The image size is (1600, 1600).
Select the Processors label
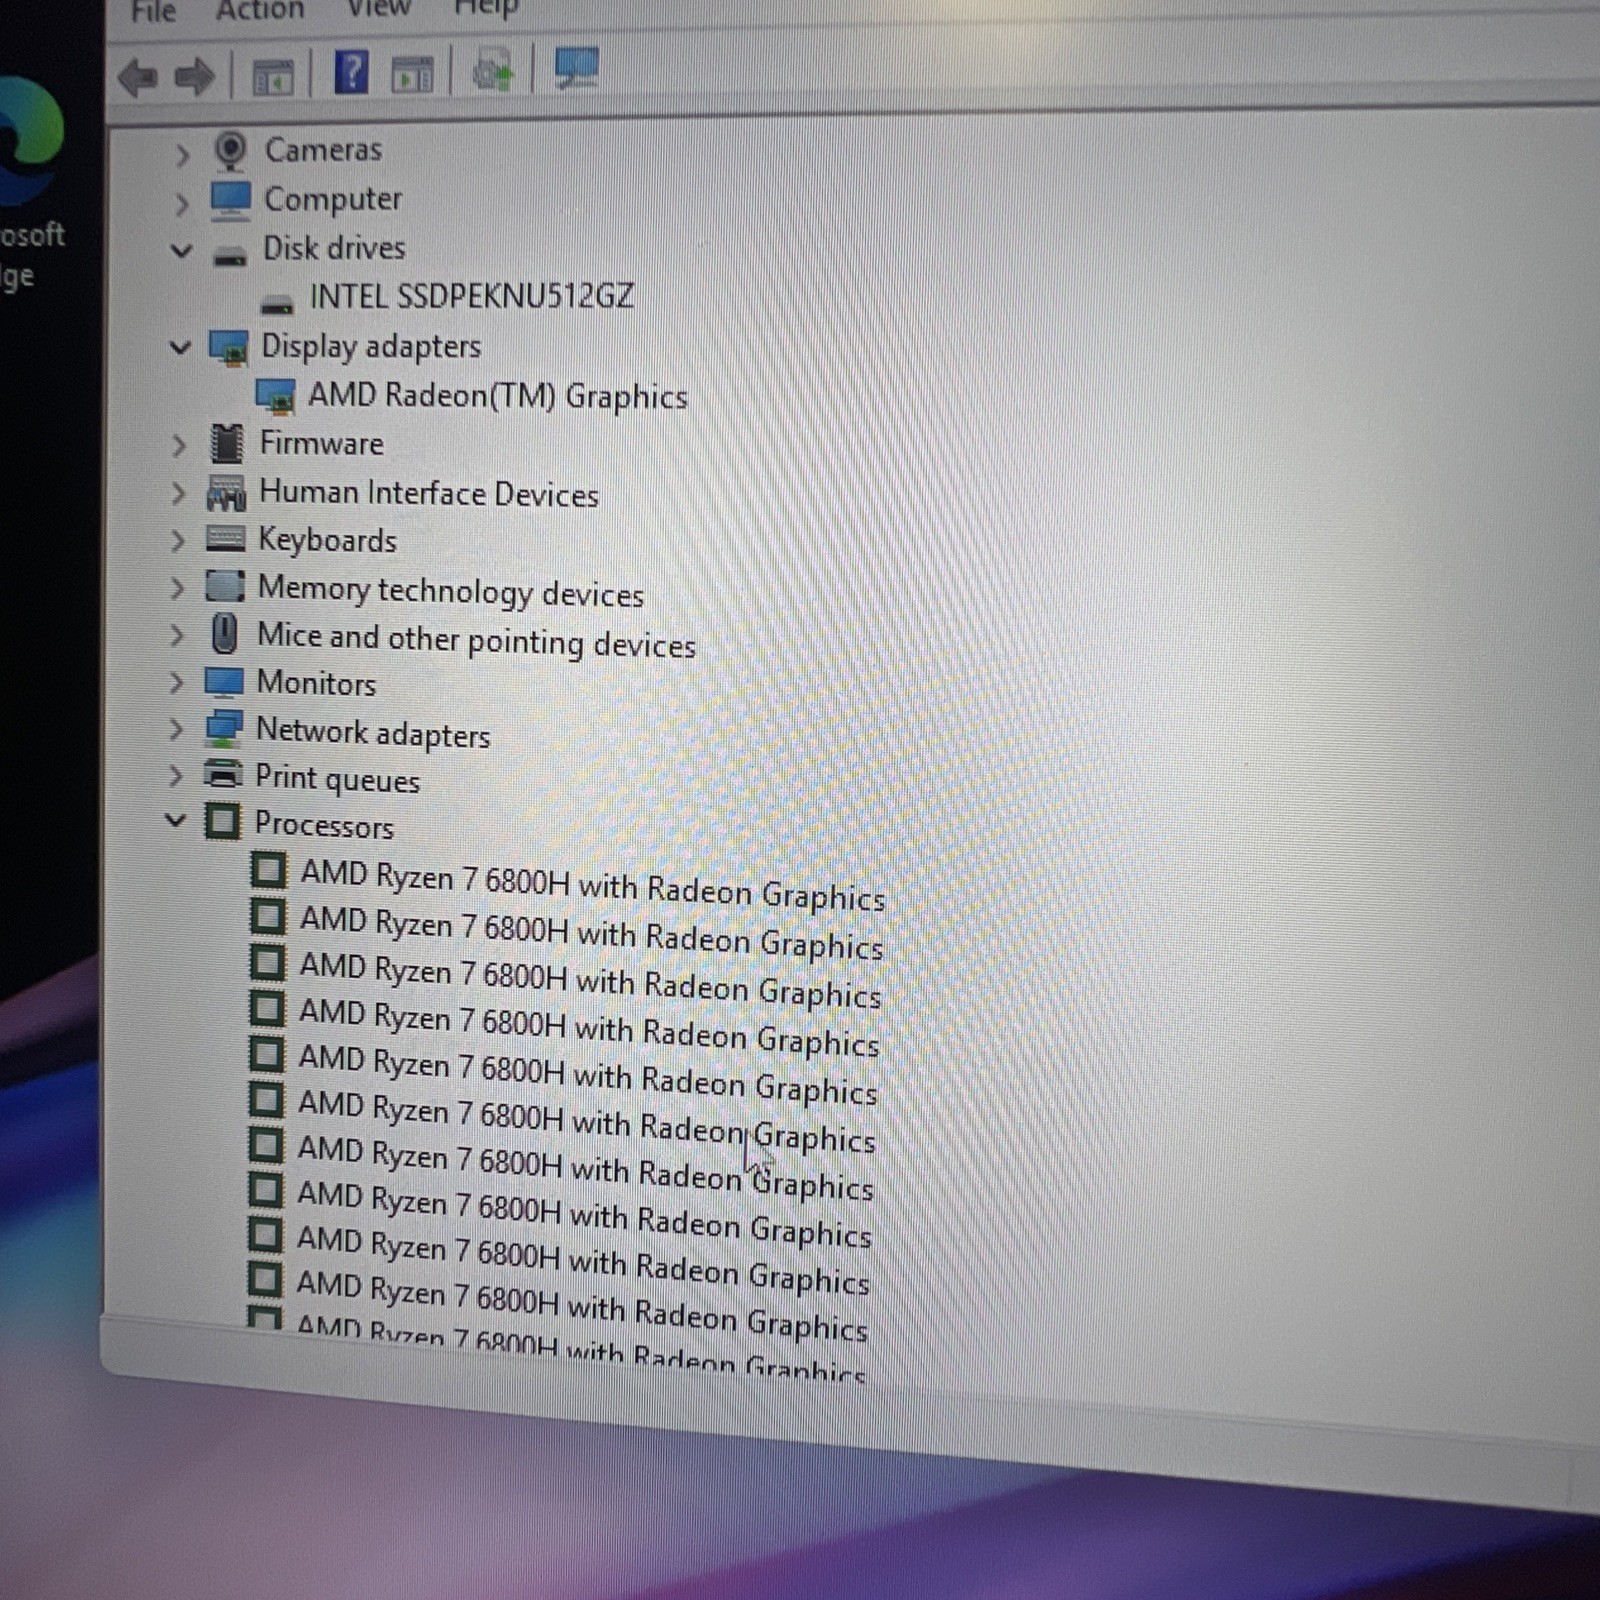click(324, 826)
